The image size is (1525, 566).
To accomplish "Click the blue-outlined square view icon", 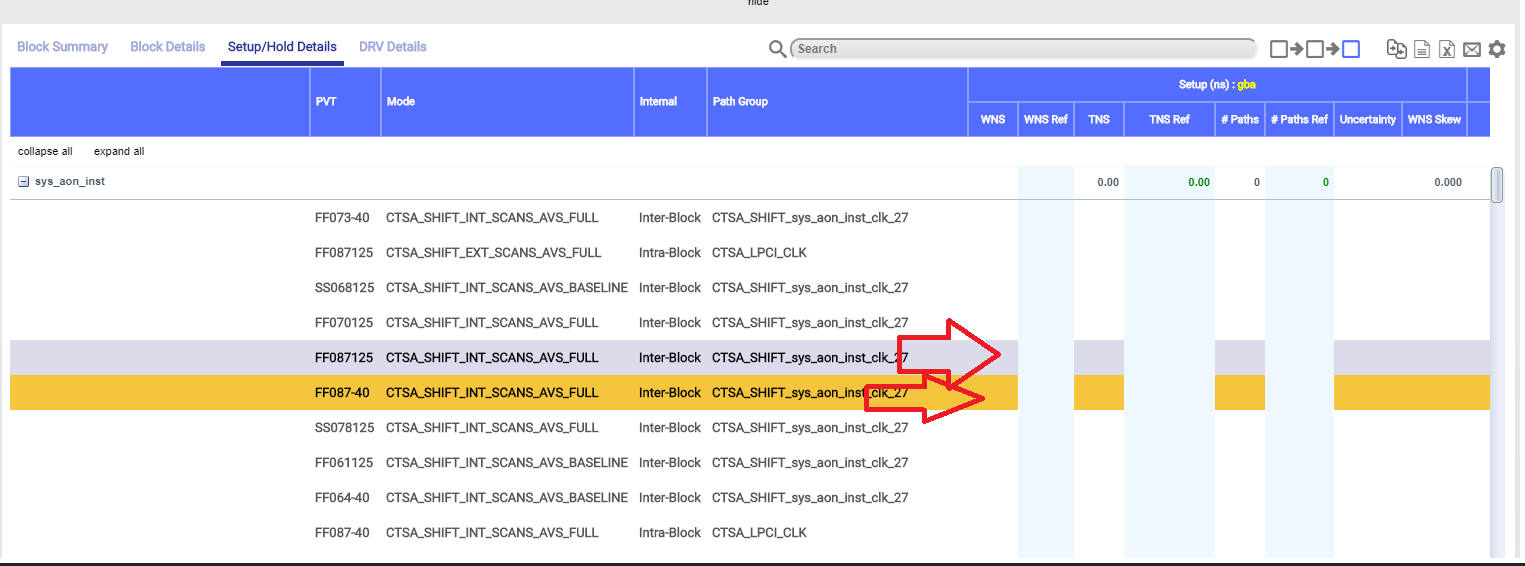I will [1351, 49].
